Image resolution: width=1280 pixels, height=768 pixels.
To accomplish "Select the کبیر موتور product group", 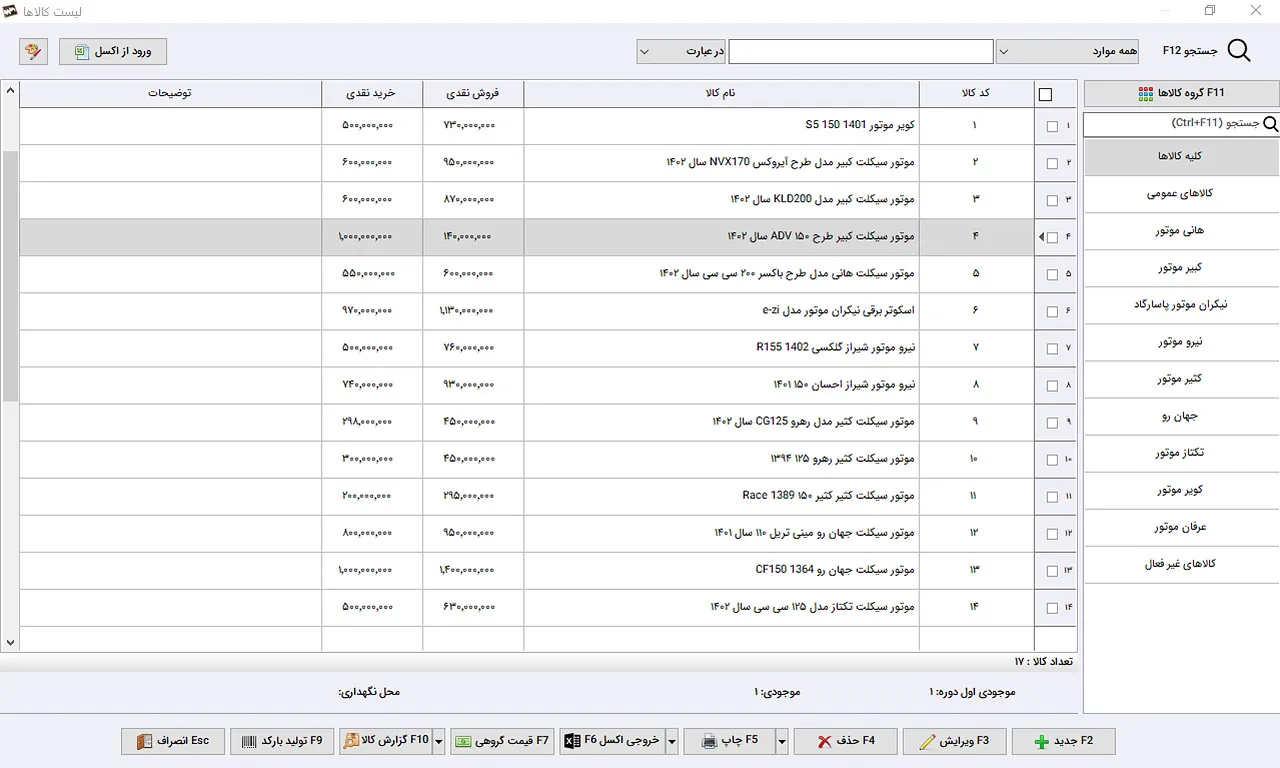I will click(1181, 268).
